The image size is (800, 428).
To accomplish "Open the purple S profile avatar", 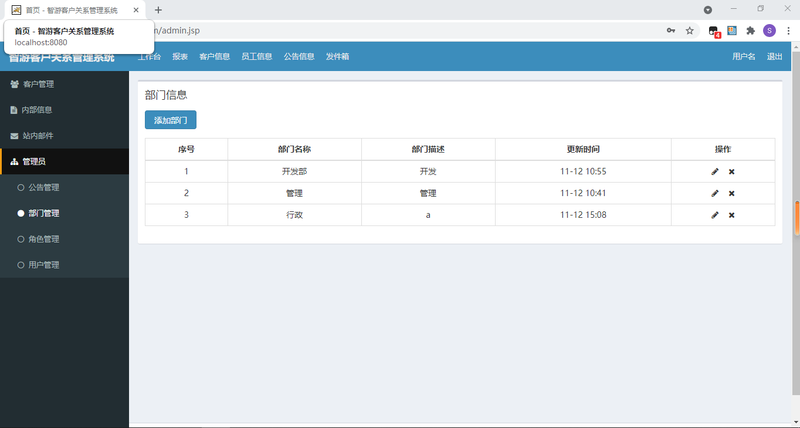I will pos(769,31).
